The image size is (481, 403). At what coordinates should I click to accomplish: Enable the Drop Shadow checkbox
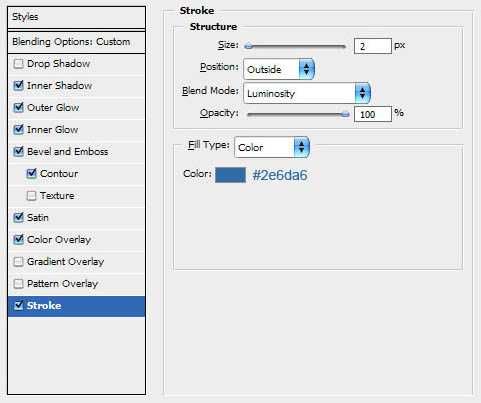point(18,64)
